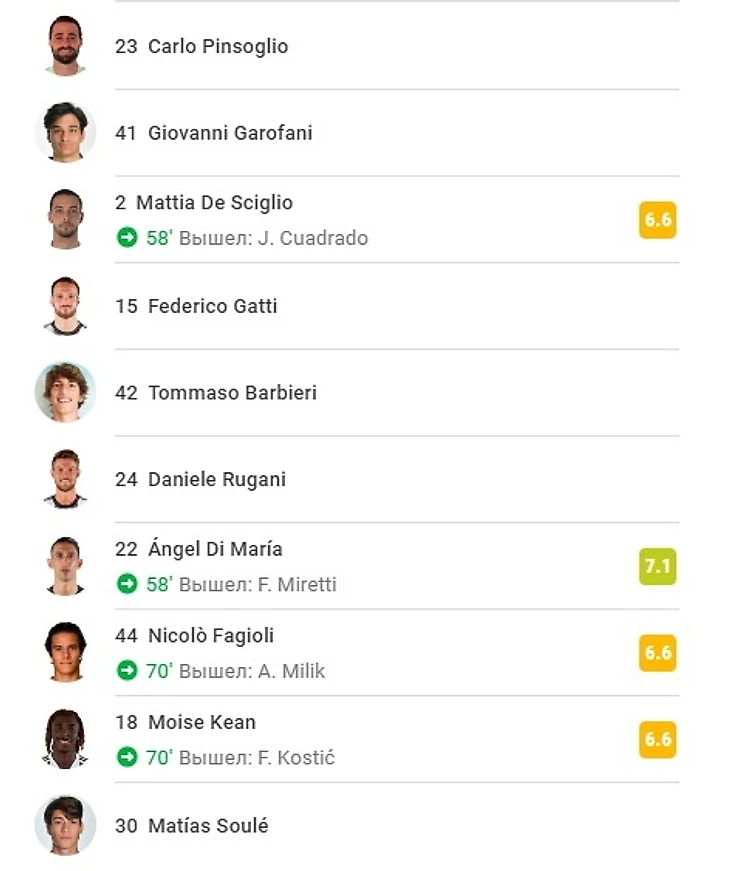The width and height of the screenshot is (730, 871).
Task: Click Moise Kean's substitution arrow icon
Action: coord(127,758)
